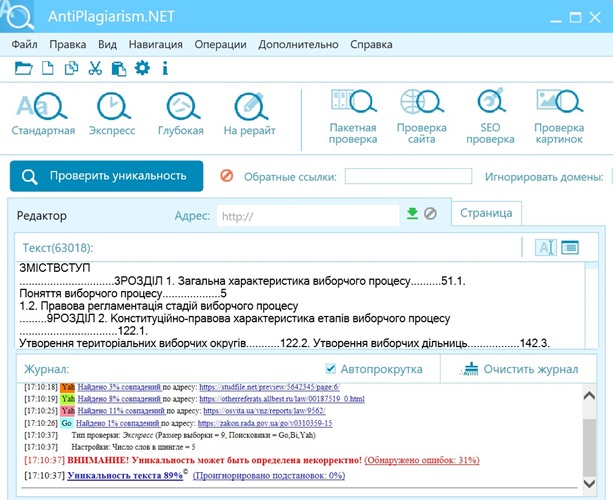Select the Глубокая check mode
Image resolution: width=613 pixels, height=500 pixels.
tap(181, 114)
